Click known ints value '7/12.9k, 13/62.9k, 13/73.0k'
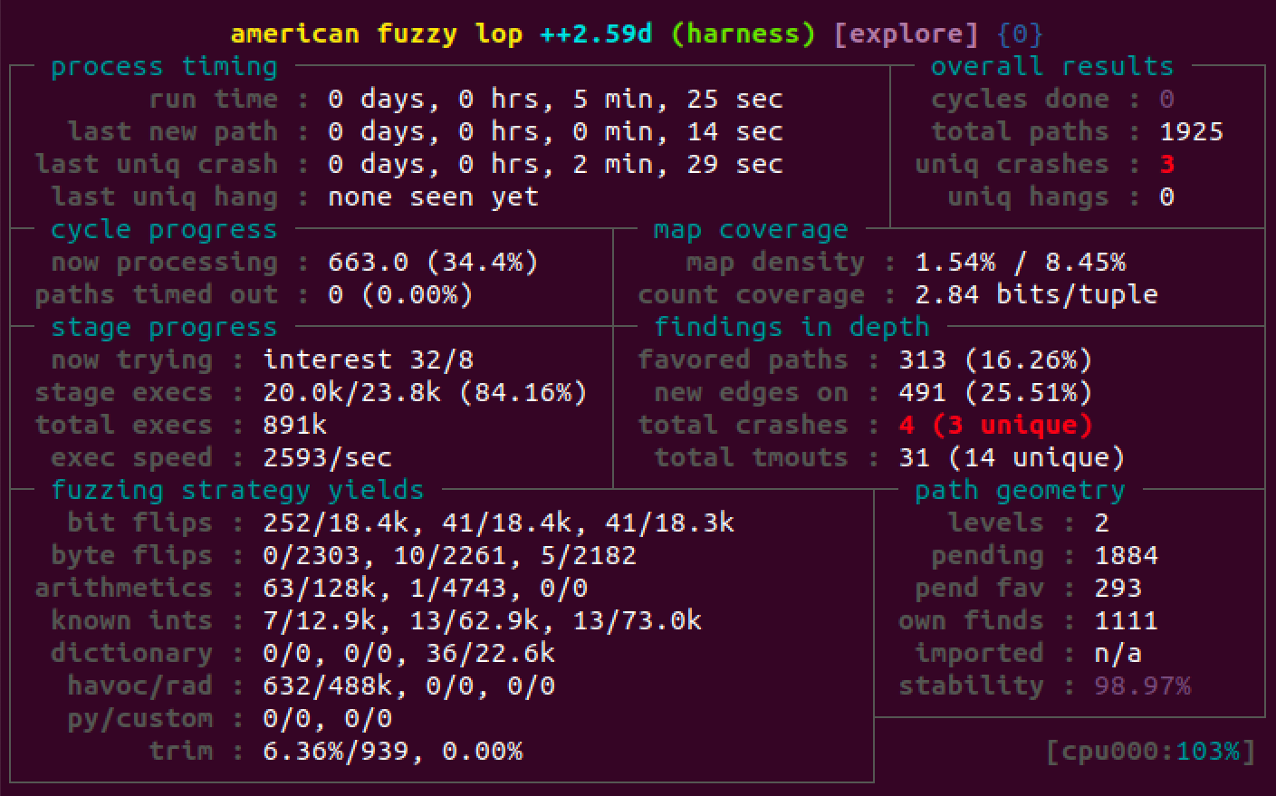This screenshot has height=796, width=1276. tap(482, 621)
